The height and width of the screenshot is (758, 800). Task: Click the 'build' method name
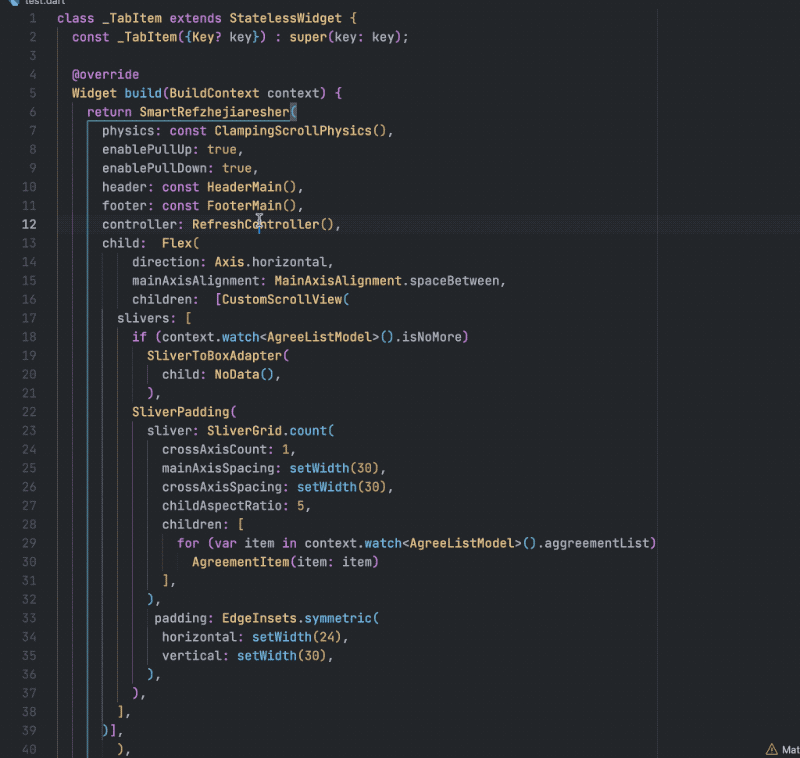pyautogui.click(x=143, y=93)
